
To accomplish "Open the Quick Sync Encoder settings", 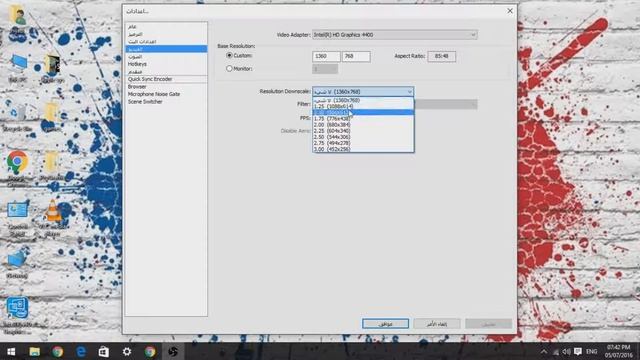I will tap(166, 79).
